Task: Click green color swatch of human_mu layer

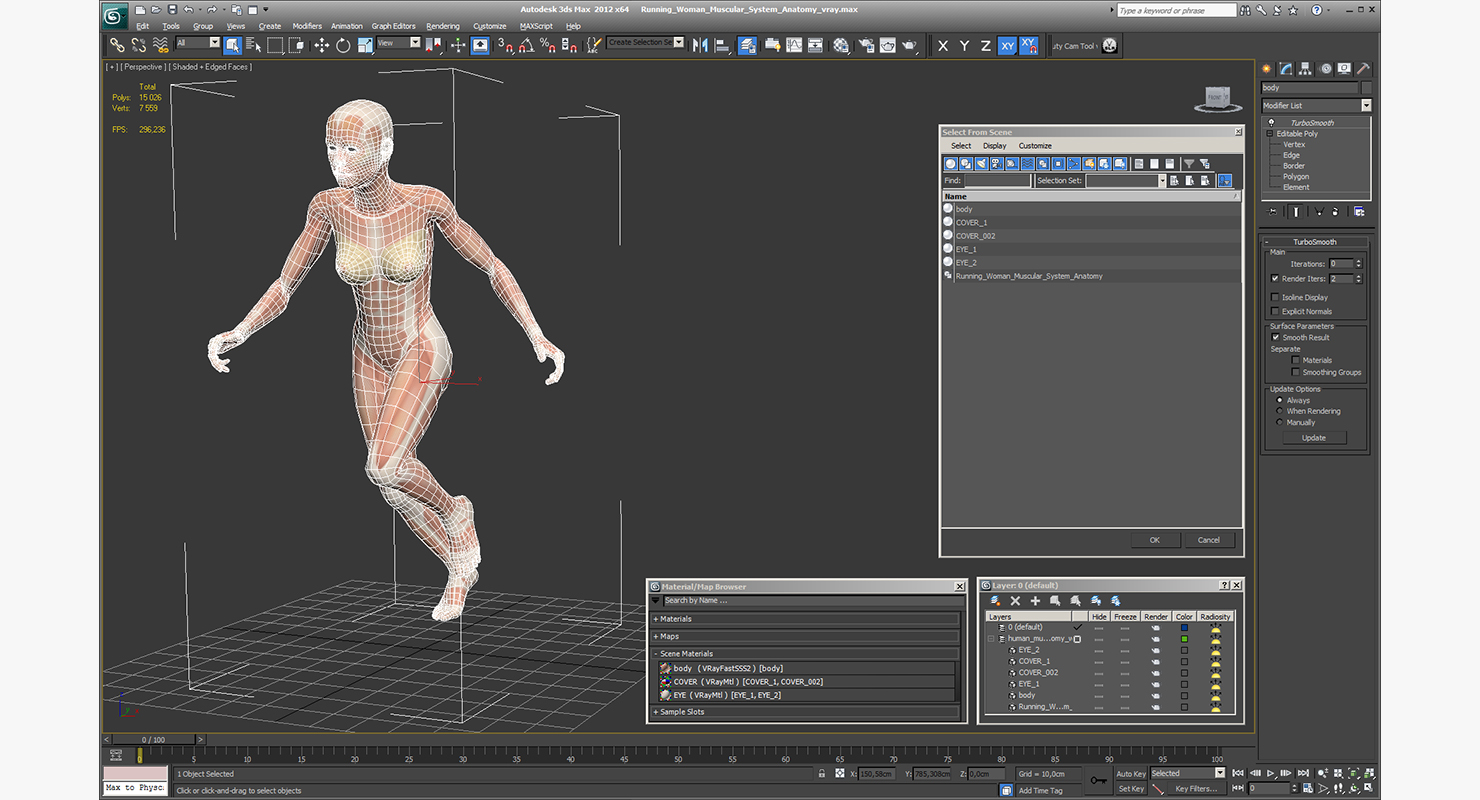Action: 1184,638
